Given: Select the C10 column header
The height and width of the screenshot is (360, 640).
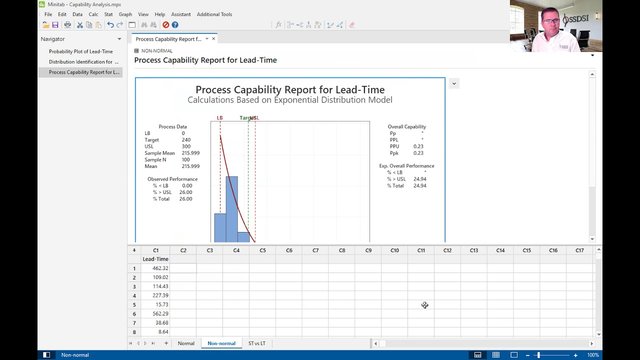Looking at the screenshot, I should [394, 250].
